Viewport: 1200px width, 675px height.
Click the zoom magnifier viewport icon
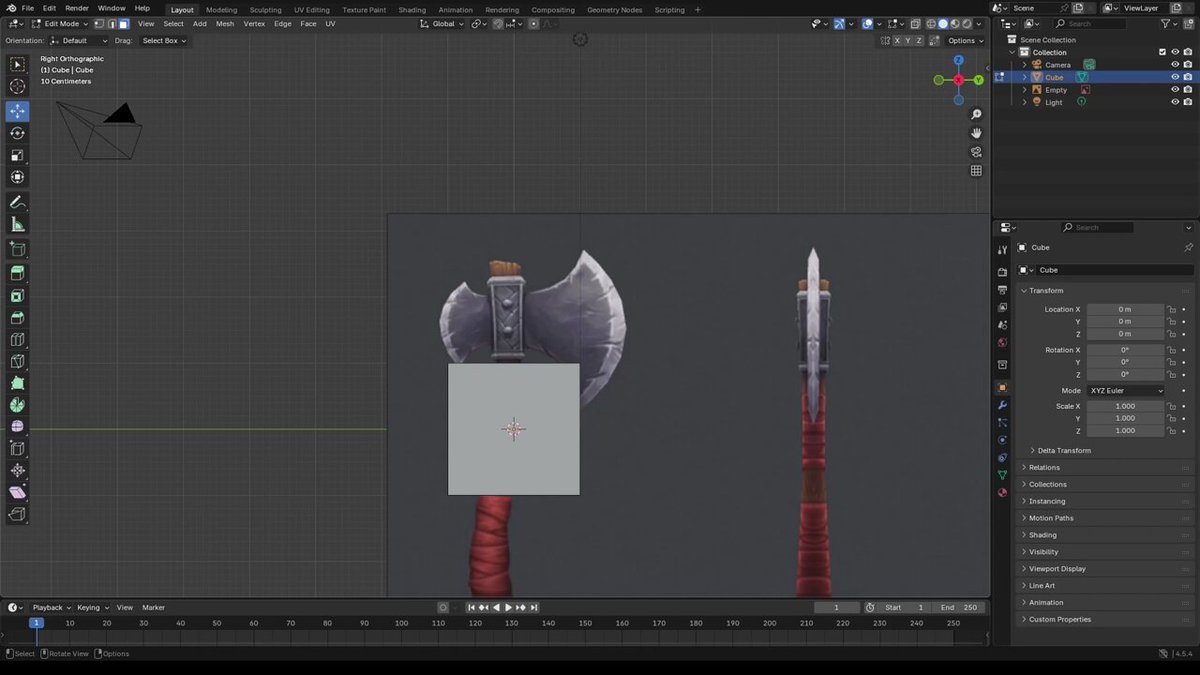[x=976, y=115]
